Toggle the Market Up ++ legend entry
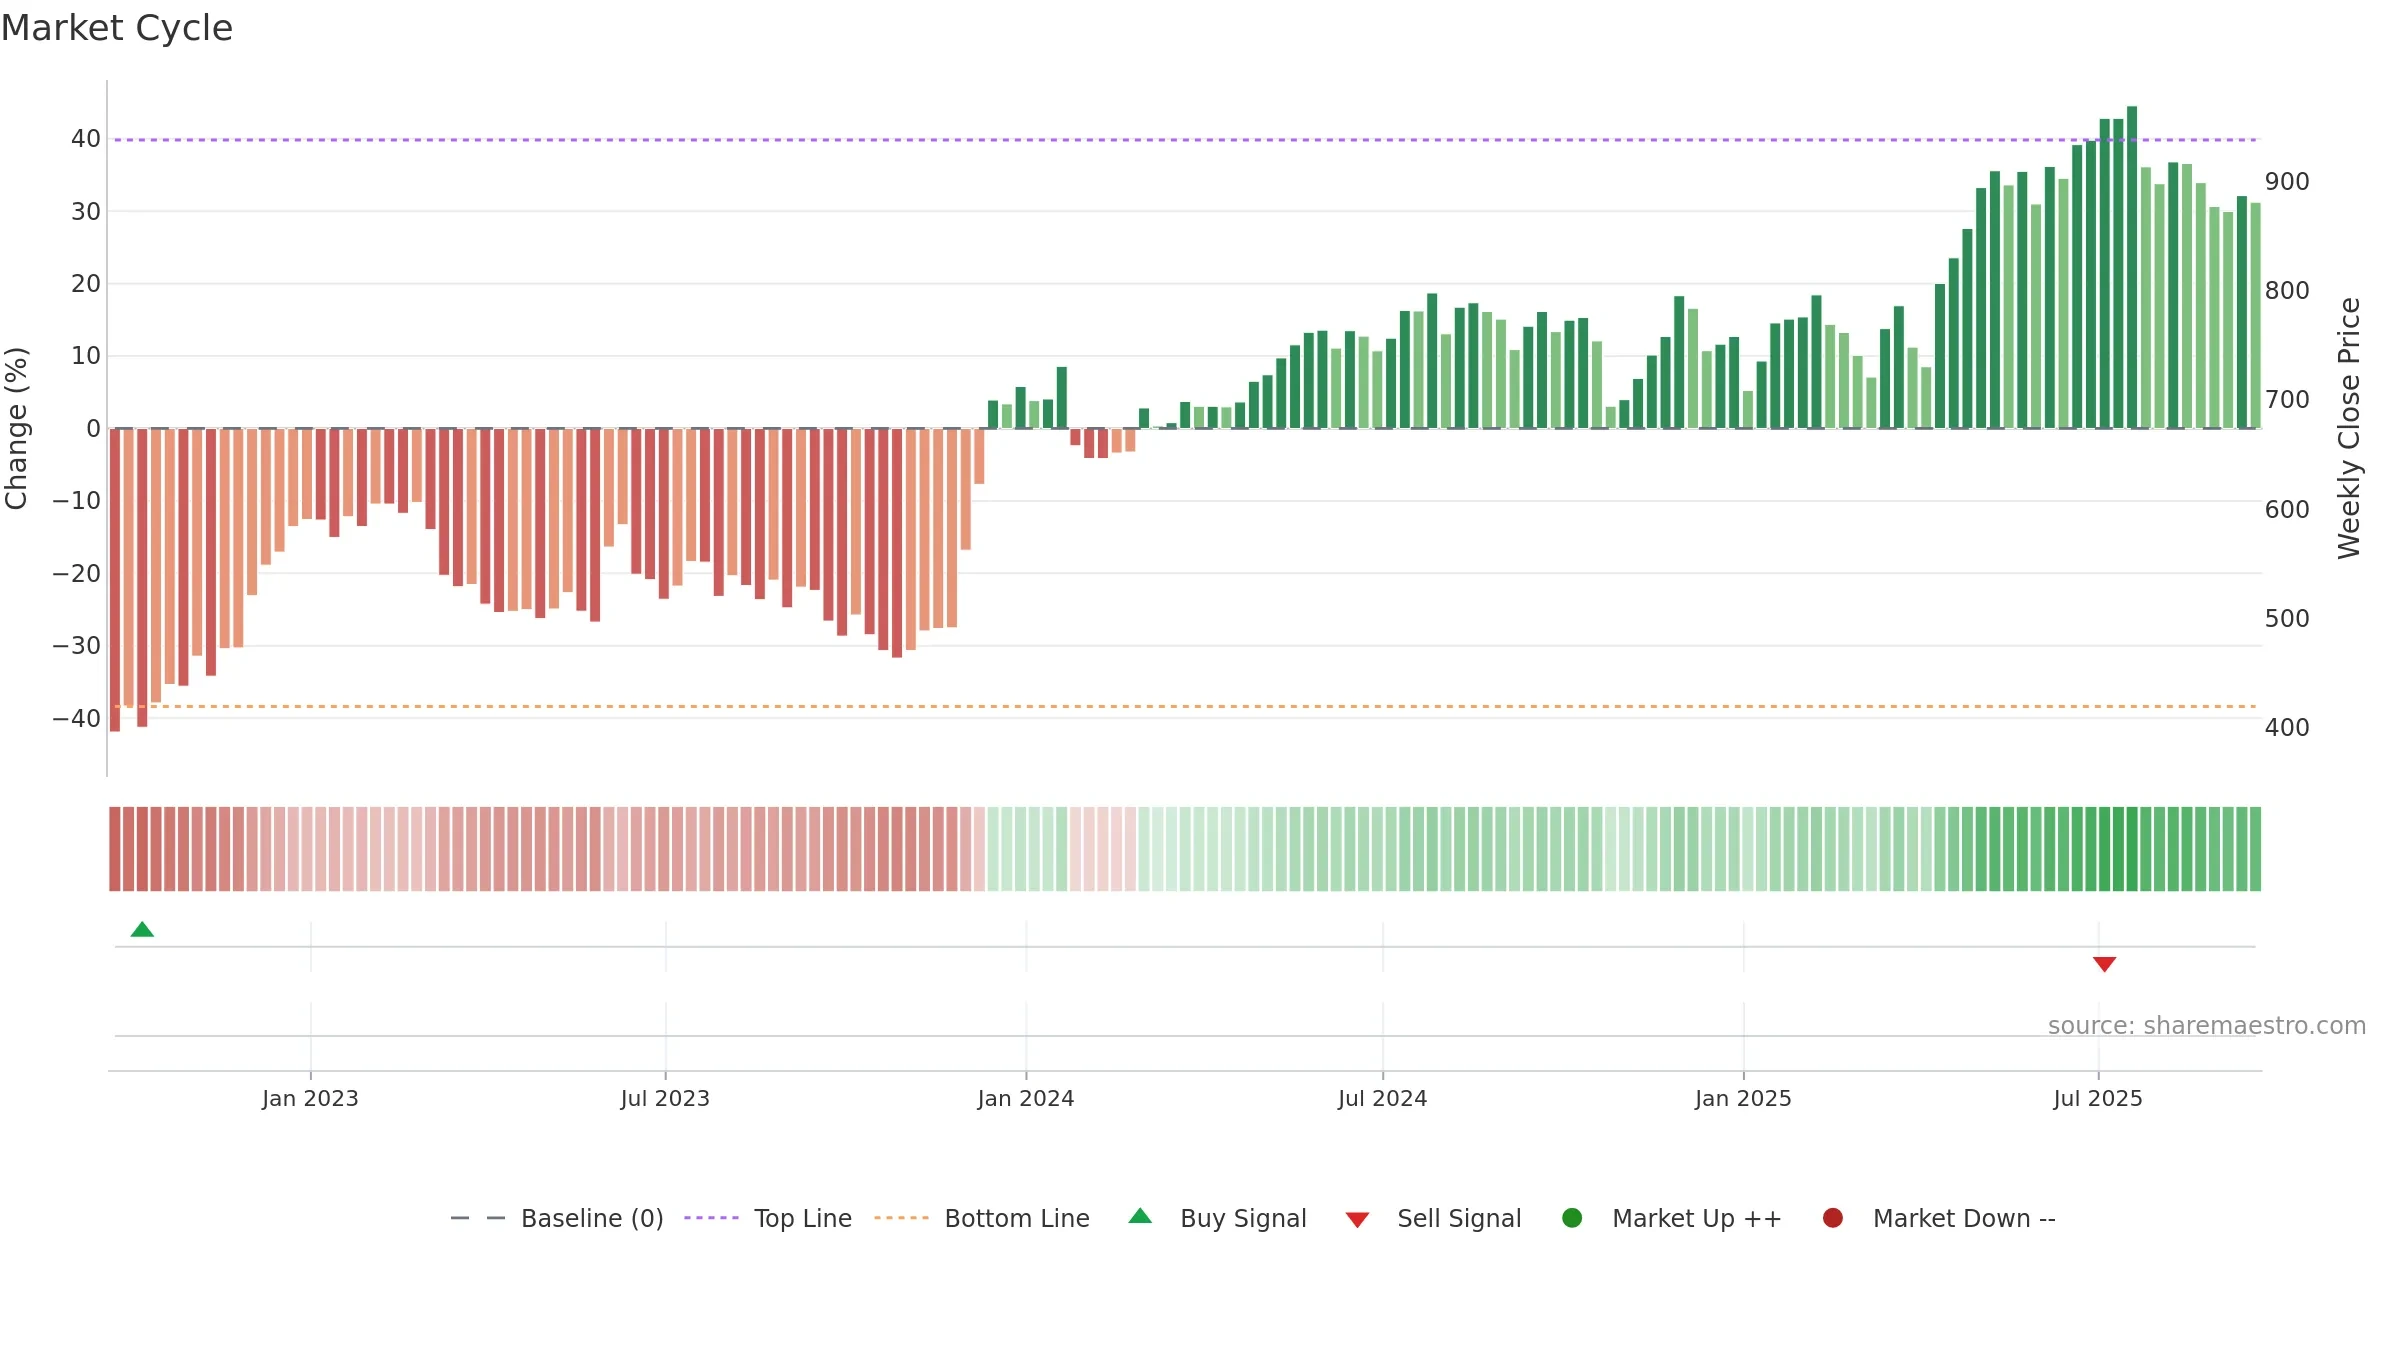2400x1350 pixels. [1672, 1218]
